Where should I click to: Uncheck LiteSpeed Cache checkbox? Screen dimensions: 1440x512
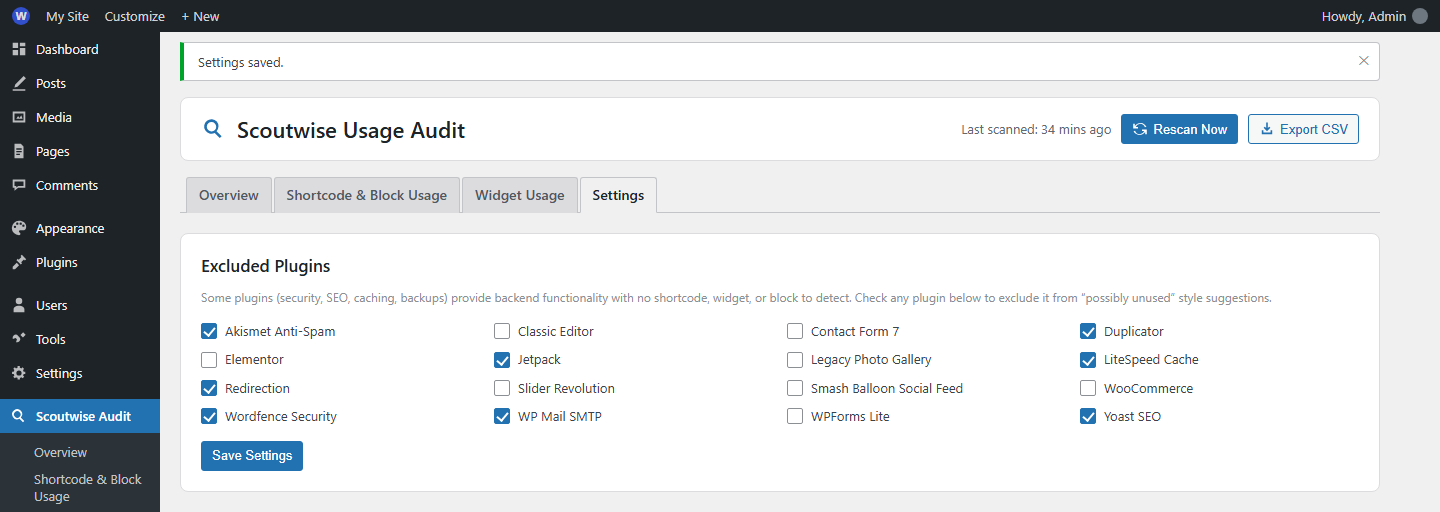pyautogui.click(x=1088, y=359)
